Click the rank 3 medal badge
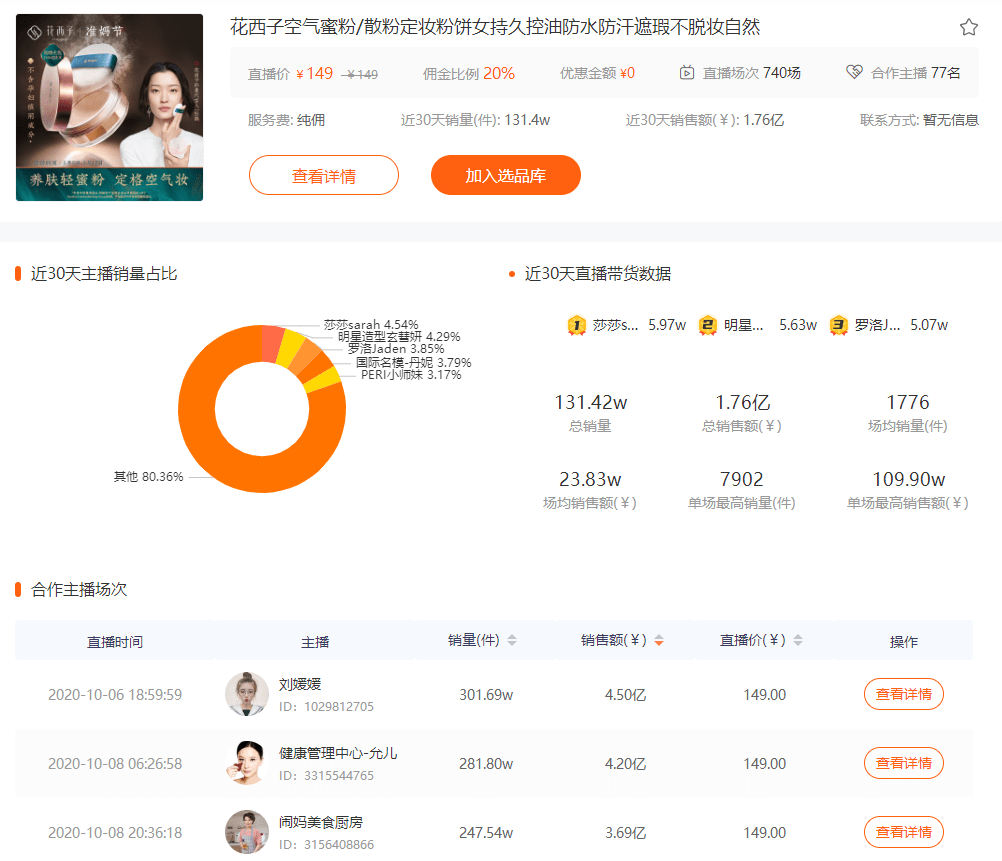This screenshot has height=861, width=1002. [838, 325]
